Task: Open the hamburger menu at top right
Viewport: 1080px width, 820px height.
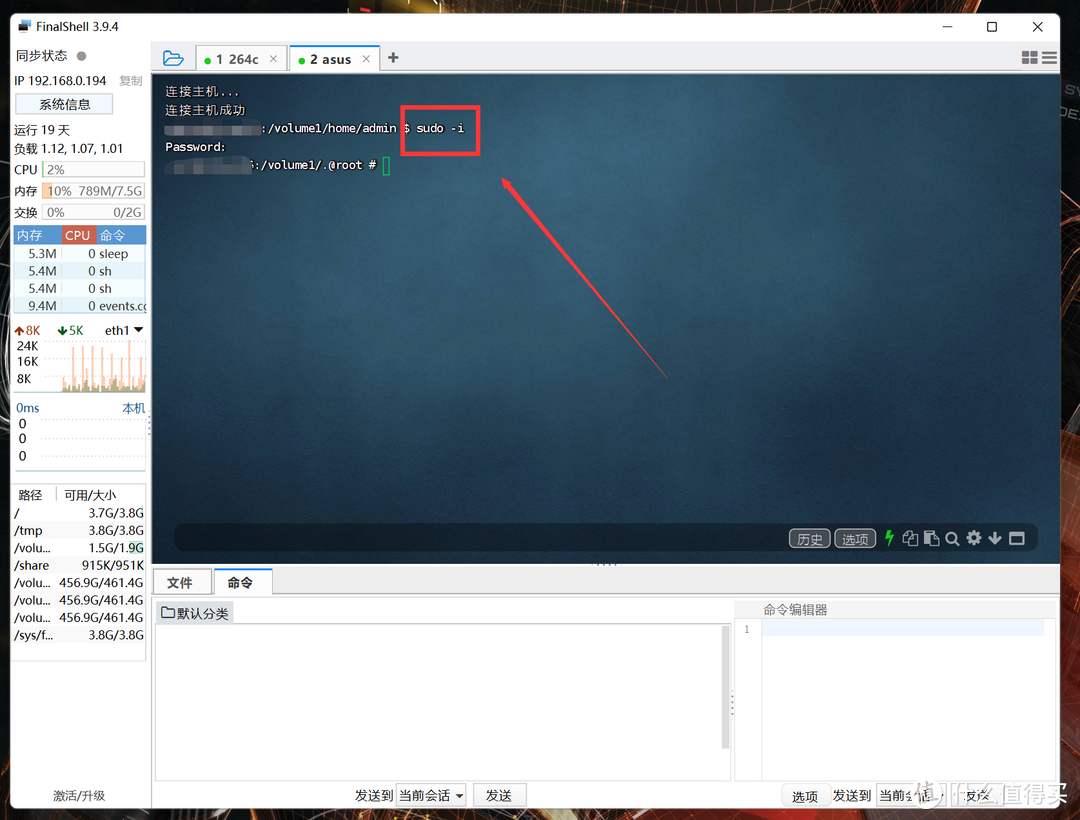Action: 1049,58
